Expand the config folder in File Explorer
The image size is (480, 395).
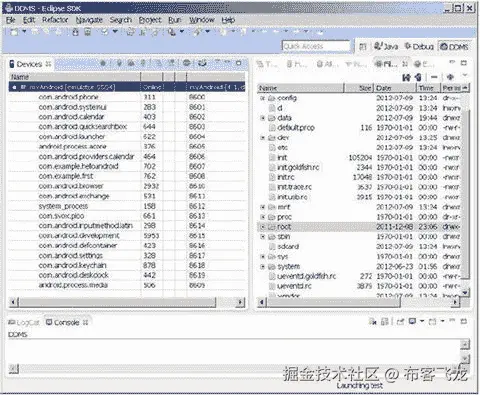coord(263,98)
